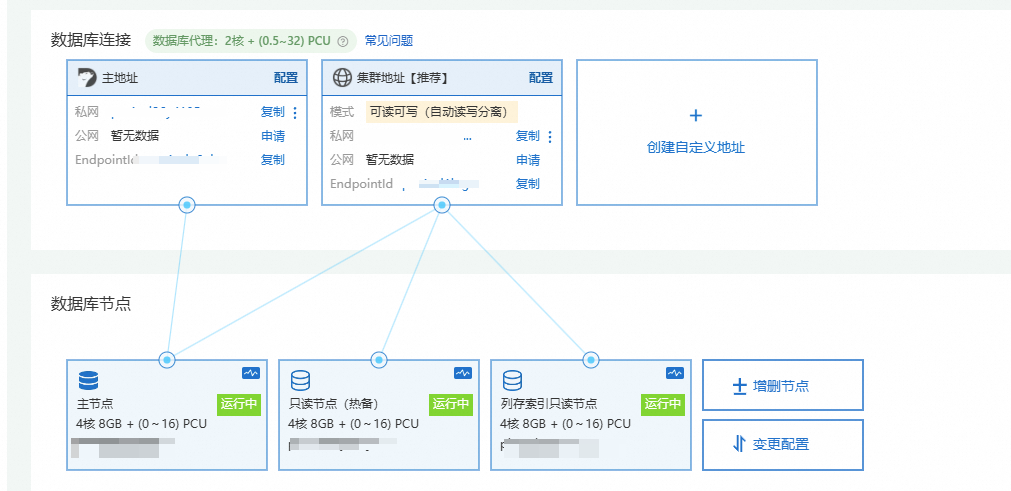This screenshot has height=491, width=1011.
Task: Click the 变更配置 button
Action: (x=783, y=445)
